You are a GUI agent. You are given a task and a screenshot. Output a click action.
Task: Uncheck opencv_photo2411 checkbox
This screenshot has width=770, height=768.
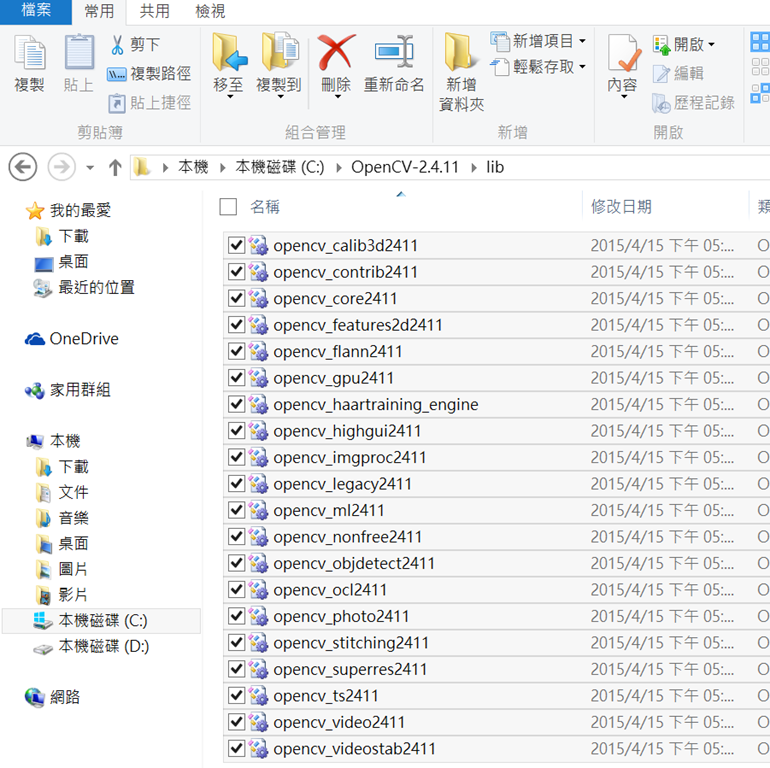(x=236, y=616)
